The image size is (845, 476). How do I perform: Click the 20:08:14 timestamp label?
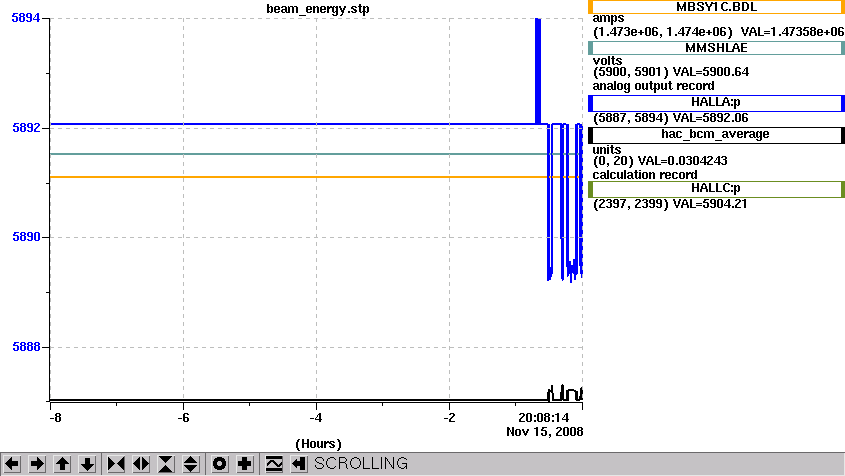[544, 418]
